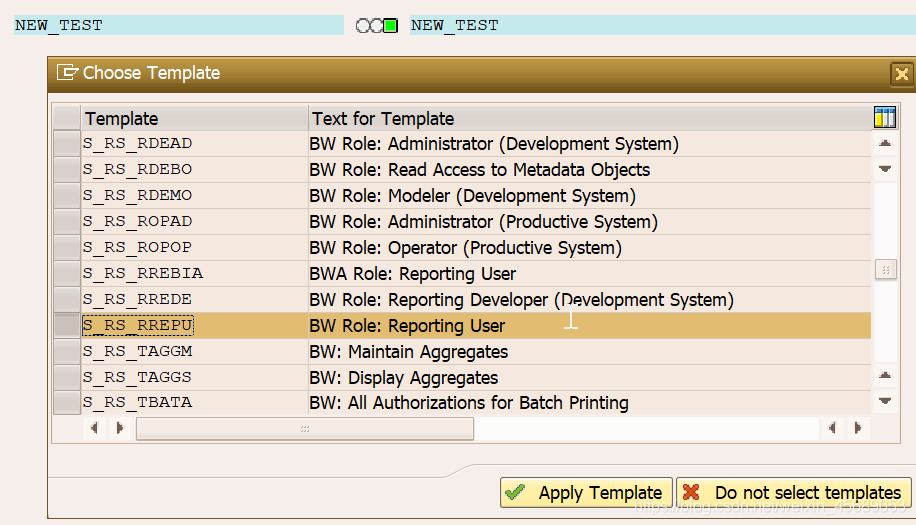This screenshot has height=525, width=916.
Task: Click the right NEW_TEST description field
Action: (x=662, y=25)
